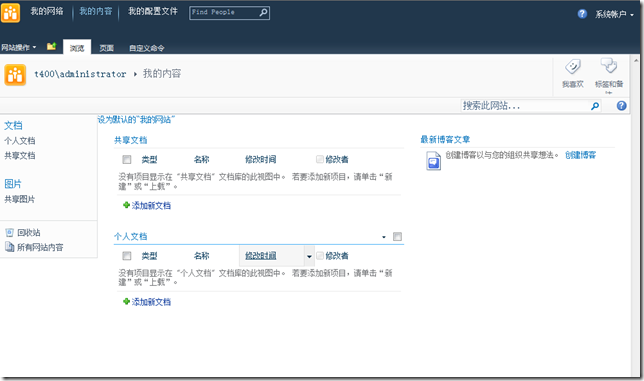
Task: Click the 所有网站内容 document icon
Action: click(9, 247)
